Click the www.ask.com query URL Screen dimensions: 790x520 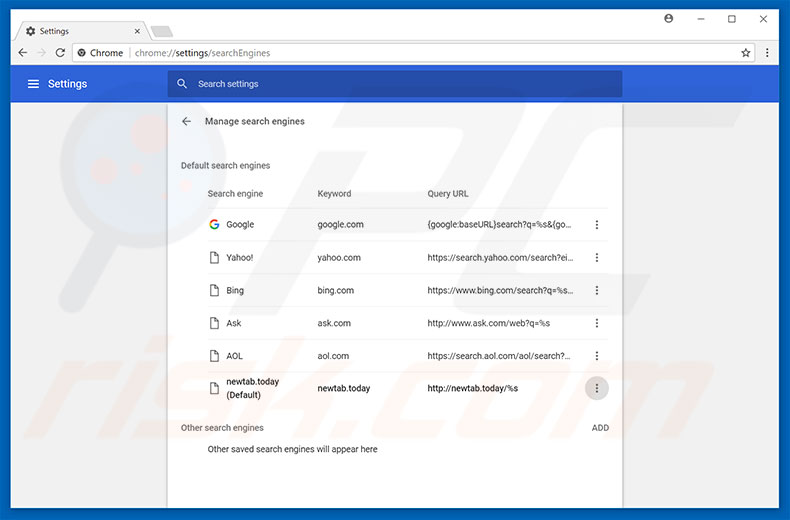pyautogui.click(x=489, y=323)
